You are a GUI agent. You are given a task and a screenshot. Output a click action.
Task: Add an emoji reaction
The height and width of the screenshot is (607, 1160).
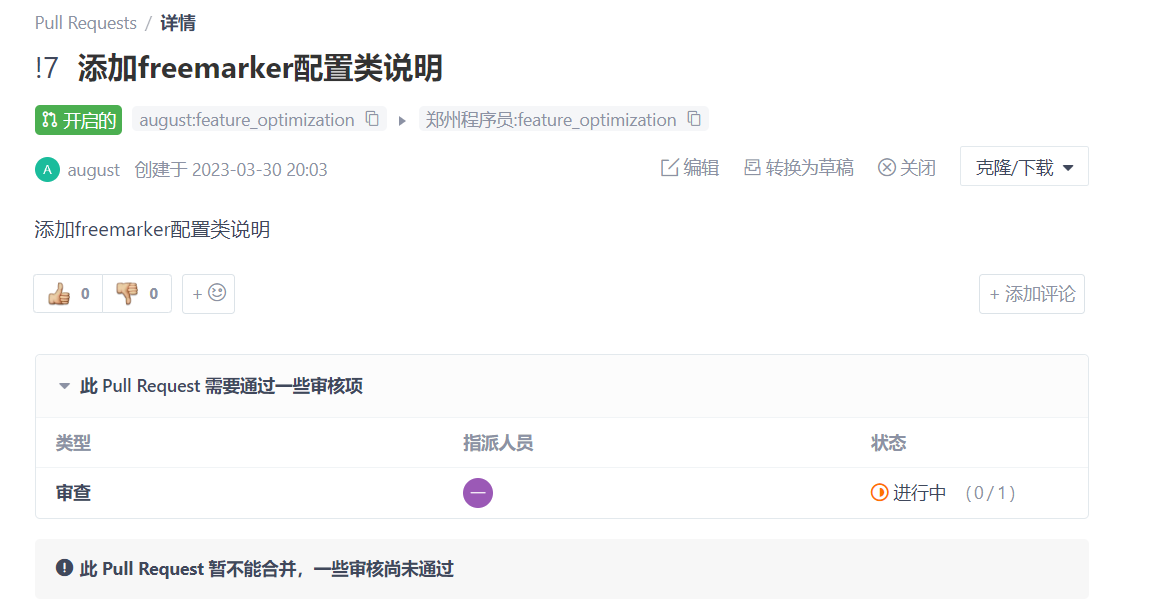pyautogui.click(x=208, y=294)
